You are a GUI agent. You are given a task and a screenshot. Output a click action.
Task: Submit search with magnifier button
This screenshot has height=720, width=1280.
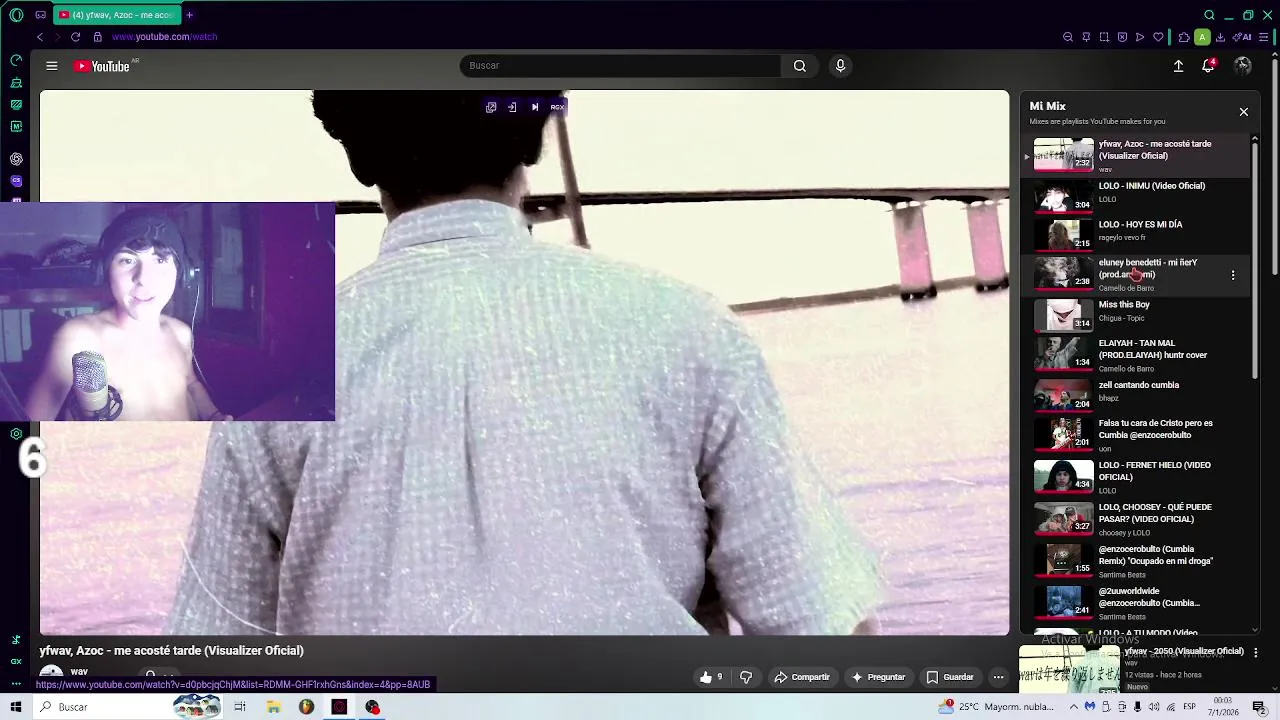click(x=800, y=66)
